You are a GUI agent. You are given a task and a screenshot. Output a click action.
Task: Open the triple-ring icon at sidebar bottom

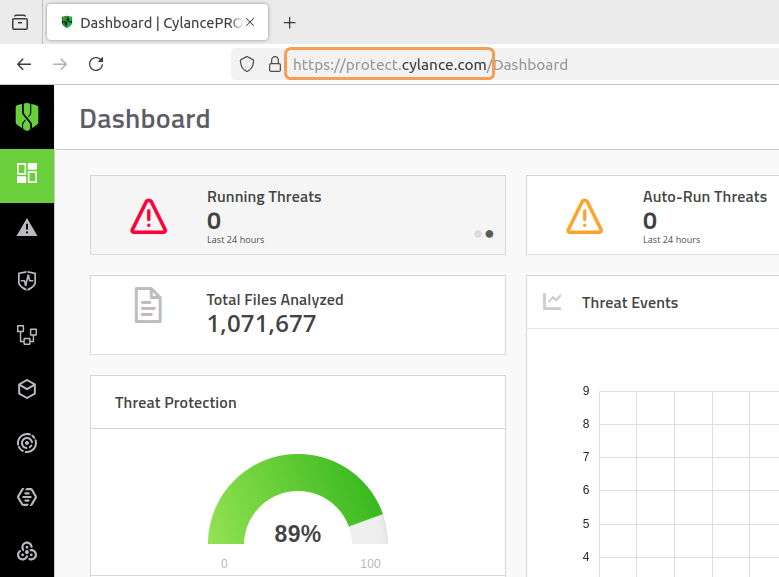pyautogui.click(x=27, y=551)
